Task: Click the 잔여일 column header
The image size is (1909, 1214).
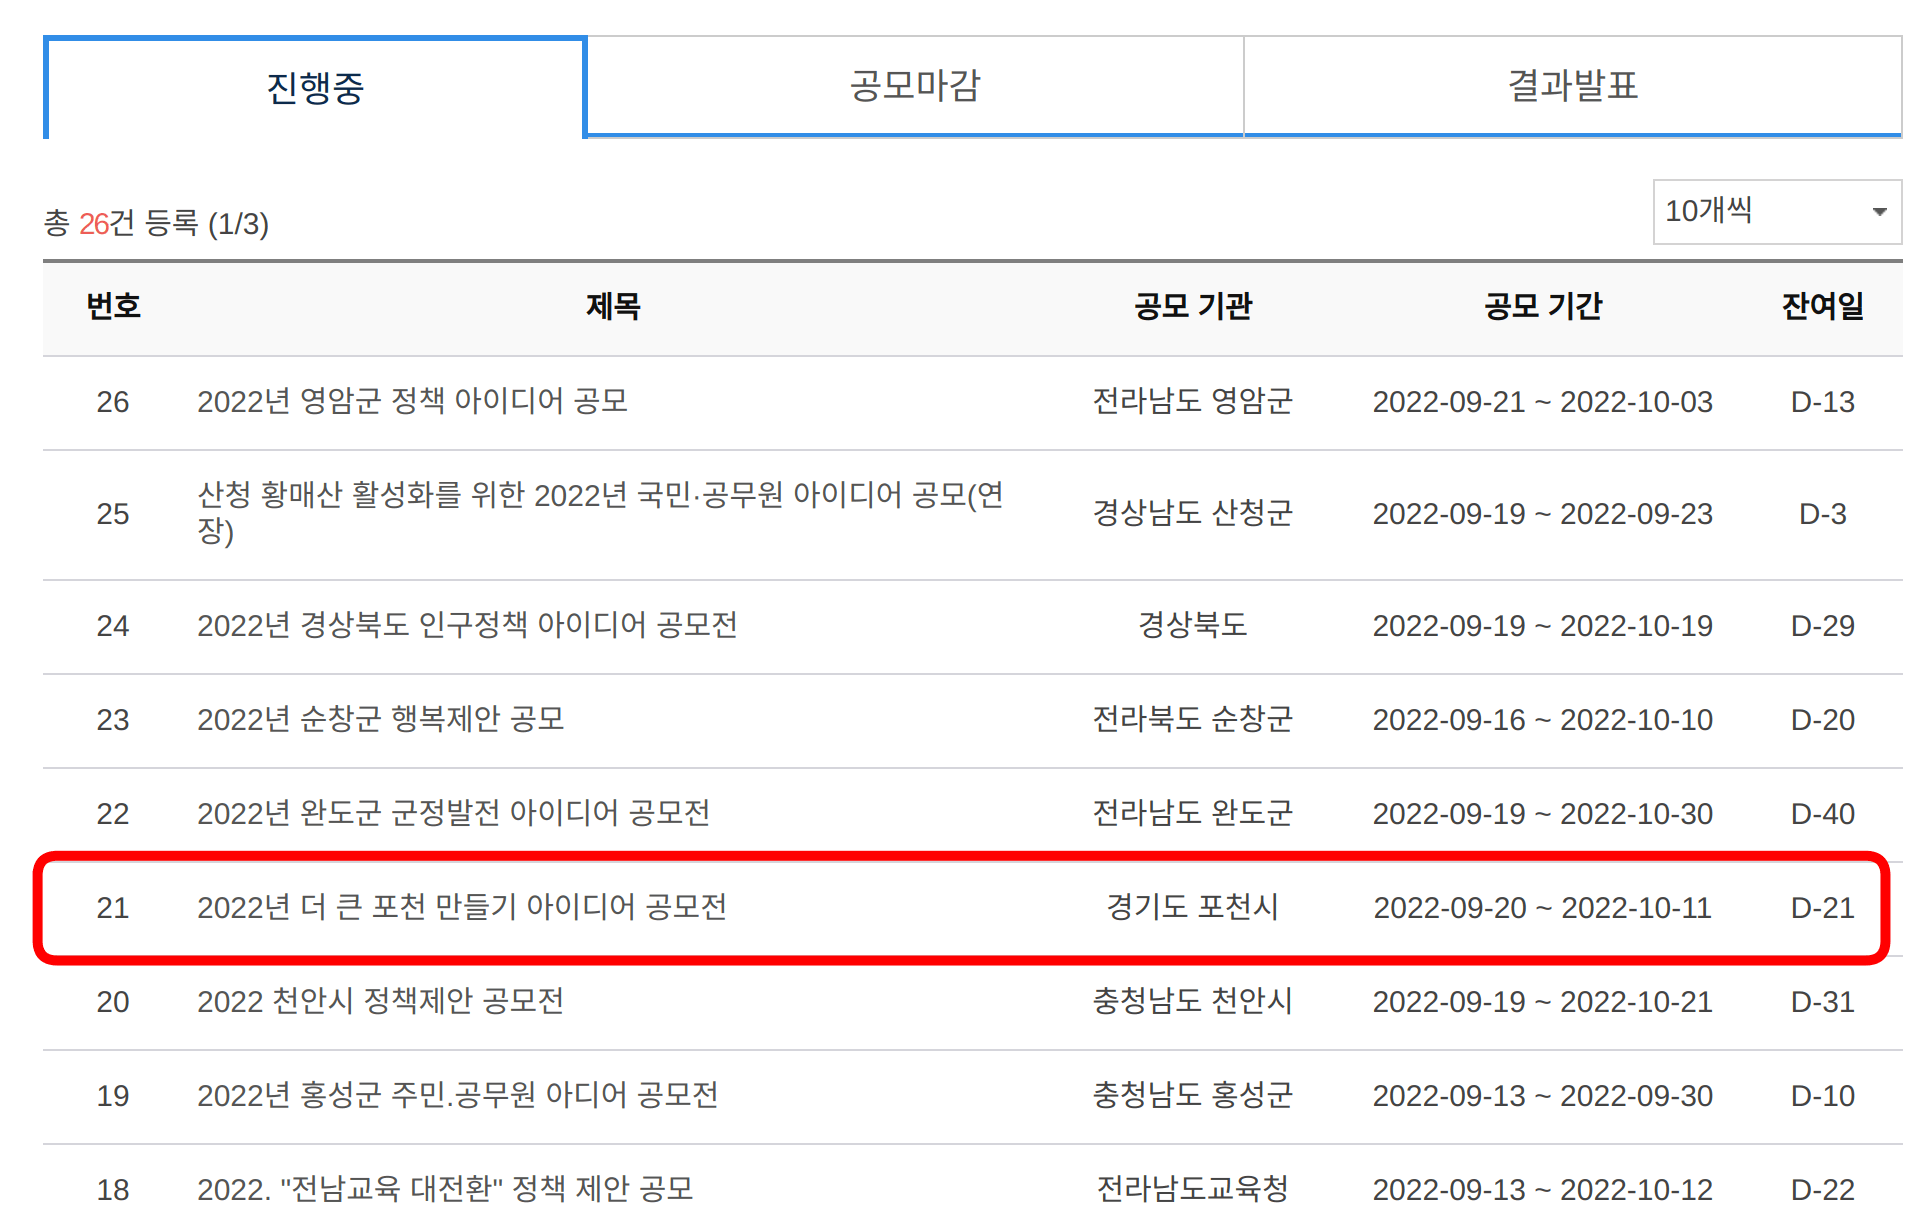Action: (1820, 308)
